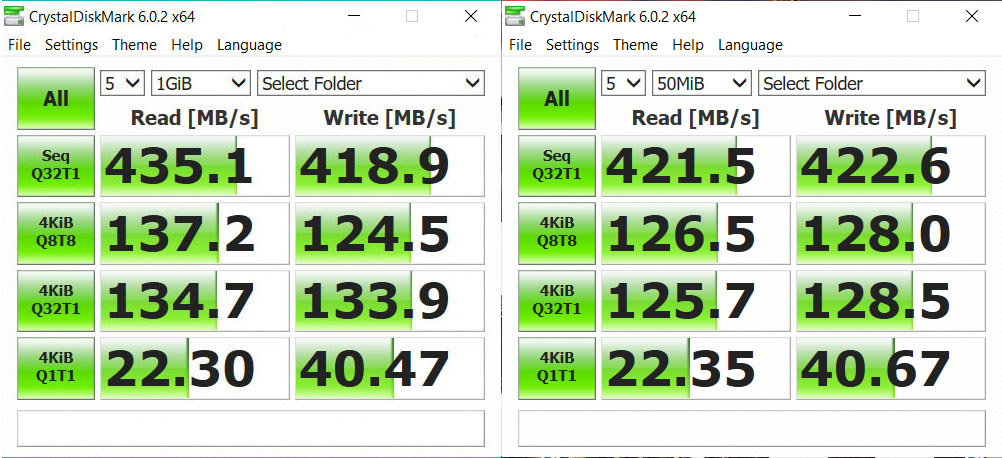The width and height of the screenshot is (1002, 458).
Task: Start Seq Q32T1 test in left window
Action: click(x=56, y=165)
